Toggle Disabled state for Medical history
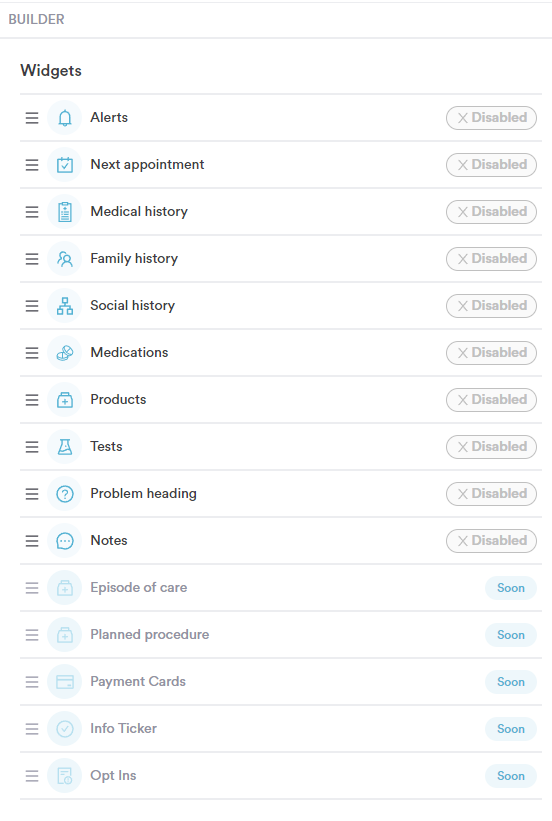The height and width of the screenshot is (821, 552). click(491, 212)
